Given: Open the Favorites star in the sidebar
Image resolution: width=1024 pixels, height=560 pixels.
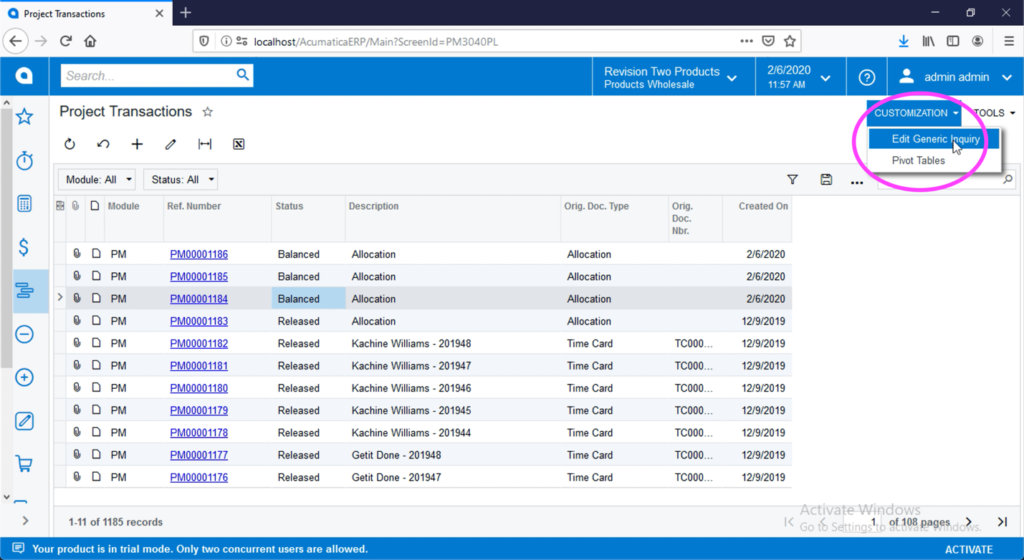Looking at the screenshot, I should (x=24, y=117).
